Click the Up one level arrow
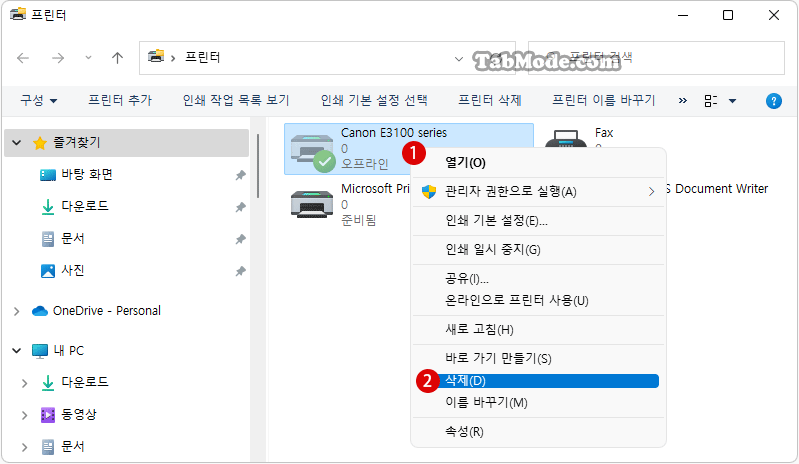 pyautogui.click(x=118, y=58)
